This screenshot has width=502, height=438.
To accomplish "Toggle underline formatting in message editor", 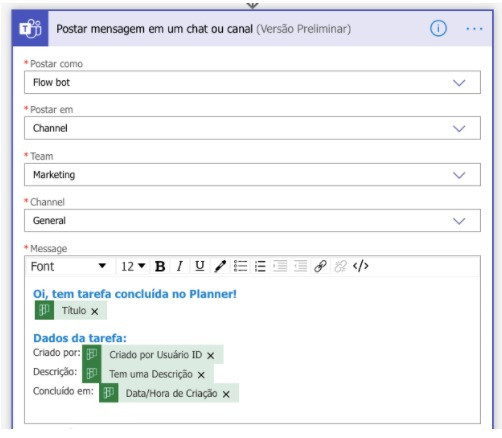I will 200,266.
